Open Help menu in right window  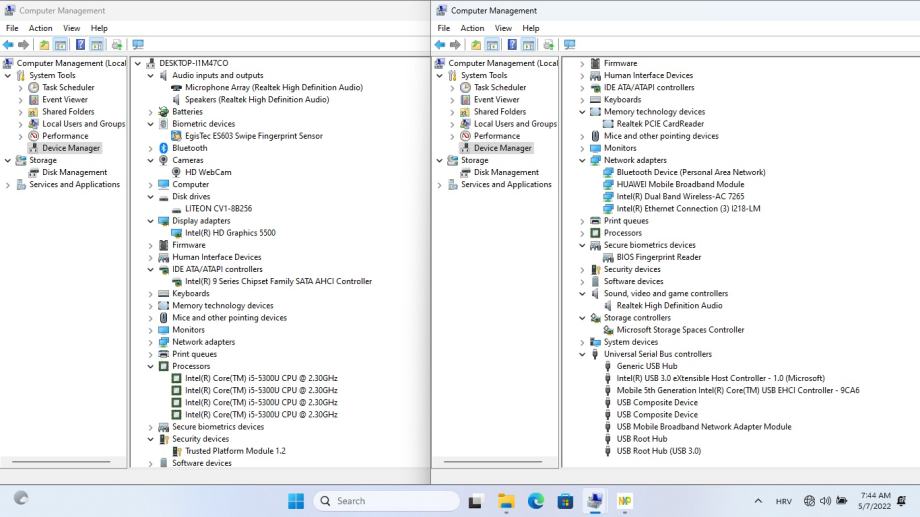click(x=530, y=28)
